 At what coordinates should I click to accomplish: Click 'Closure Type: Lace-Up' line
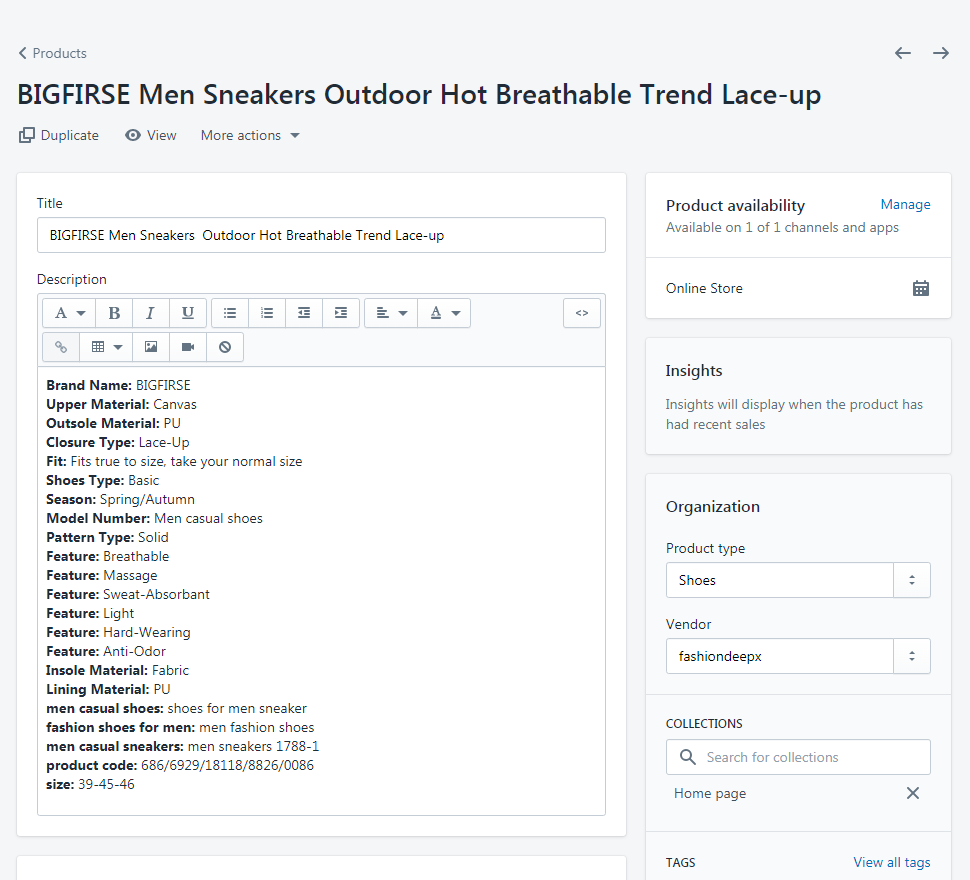point(118,442)
